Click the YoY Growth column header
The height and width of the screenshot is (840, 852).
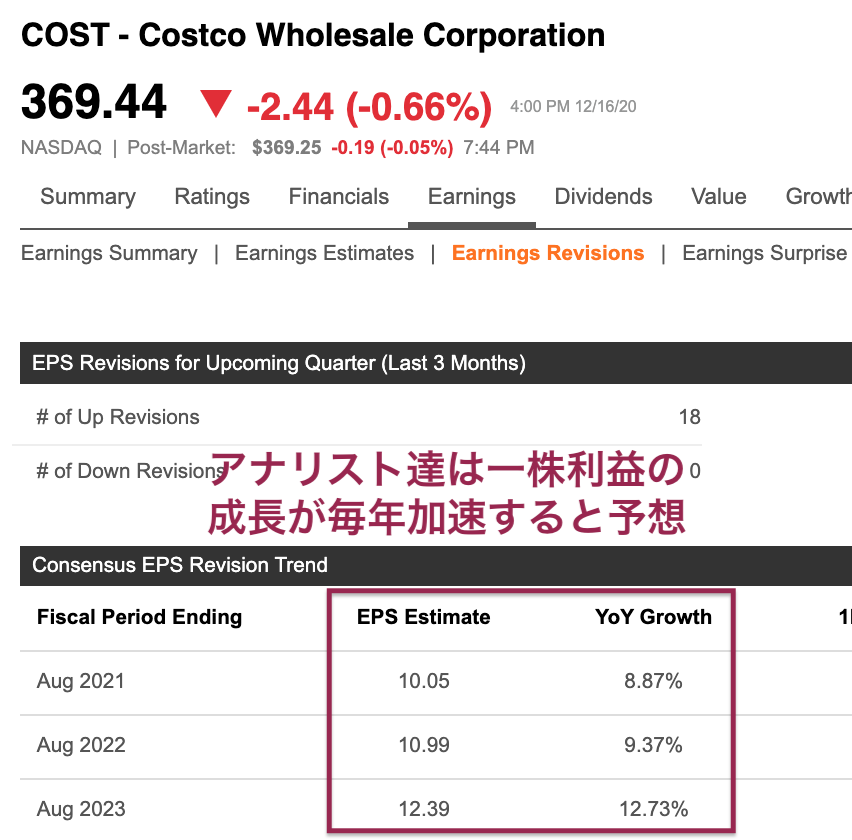tap(653, 617)
